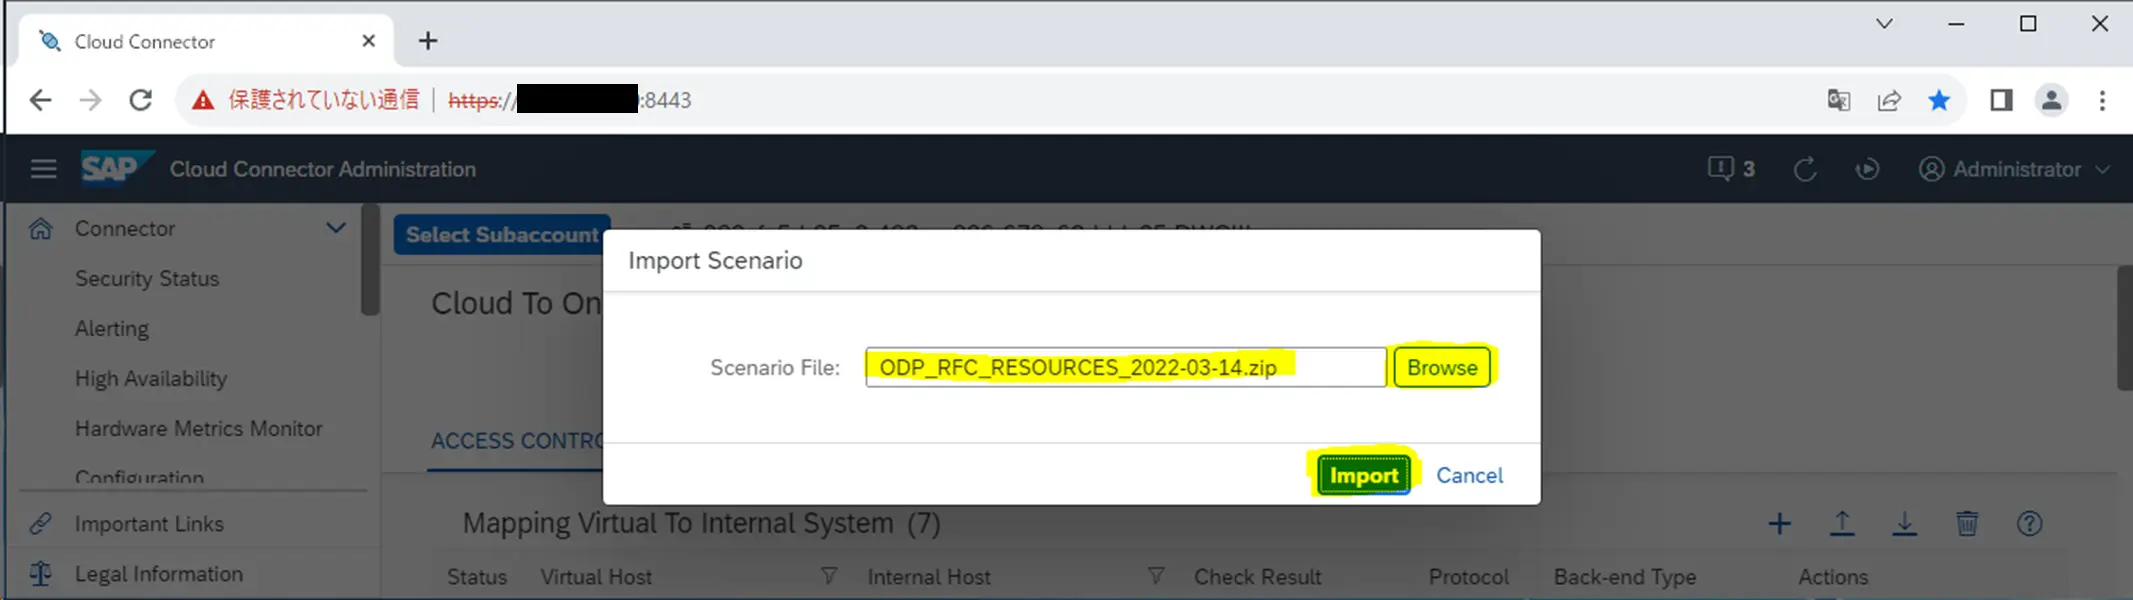Click the Check Result column header
This screenshot has width=2133, height=600.
[x=1257, y=577]
